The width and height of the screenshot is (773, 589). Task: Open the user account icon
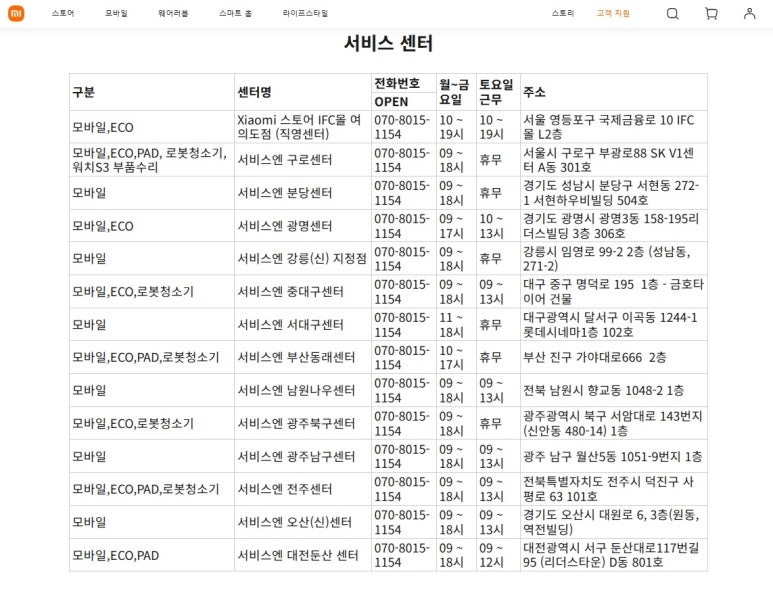point(749,13)
